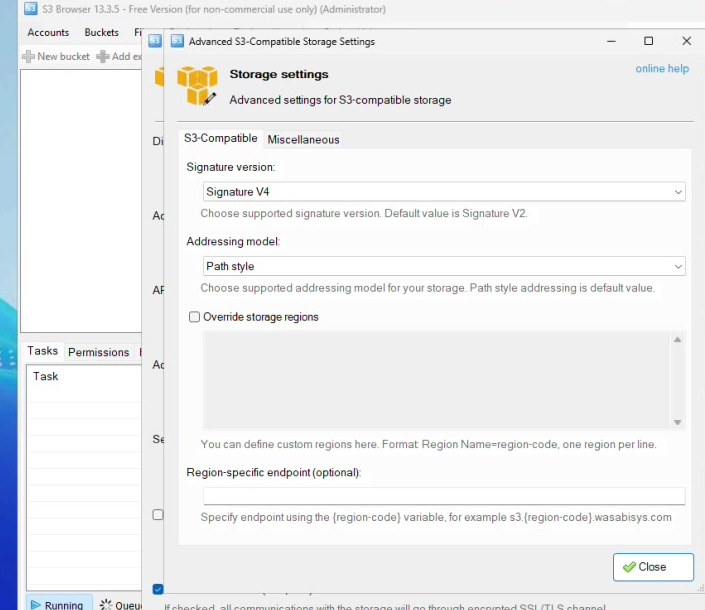Click the 'Addressing model:' label
The image size is (705, 610).
point(233,241)
